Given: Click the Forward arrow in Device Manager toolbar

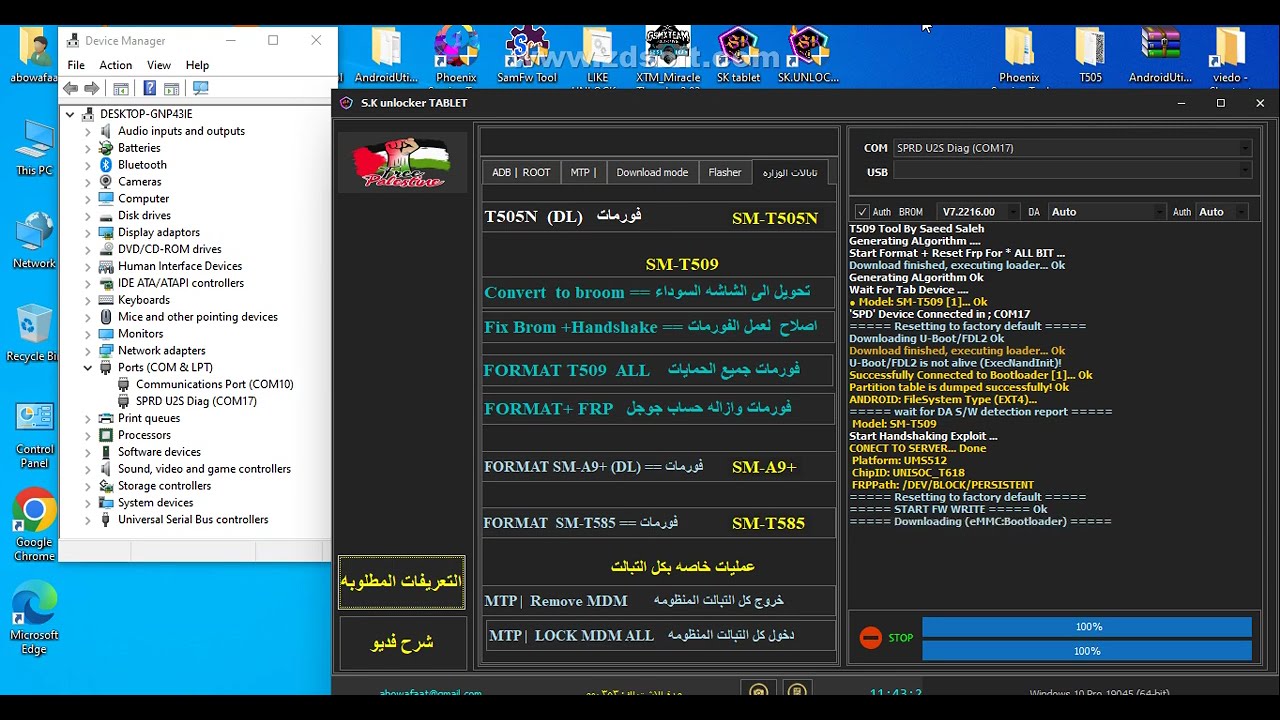Looking at the screenshot, I should tap(92, 88).
